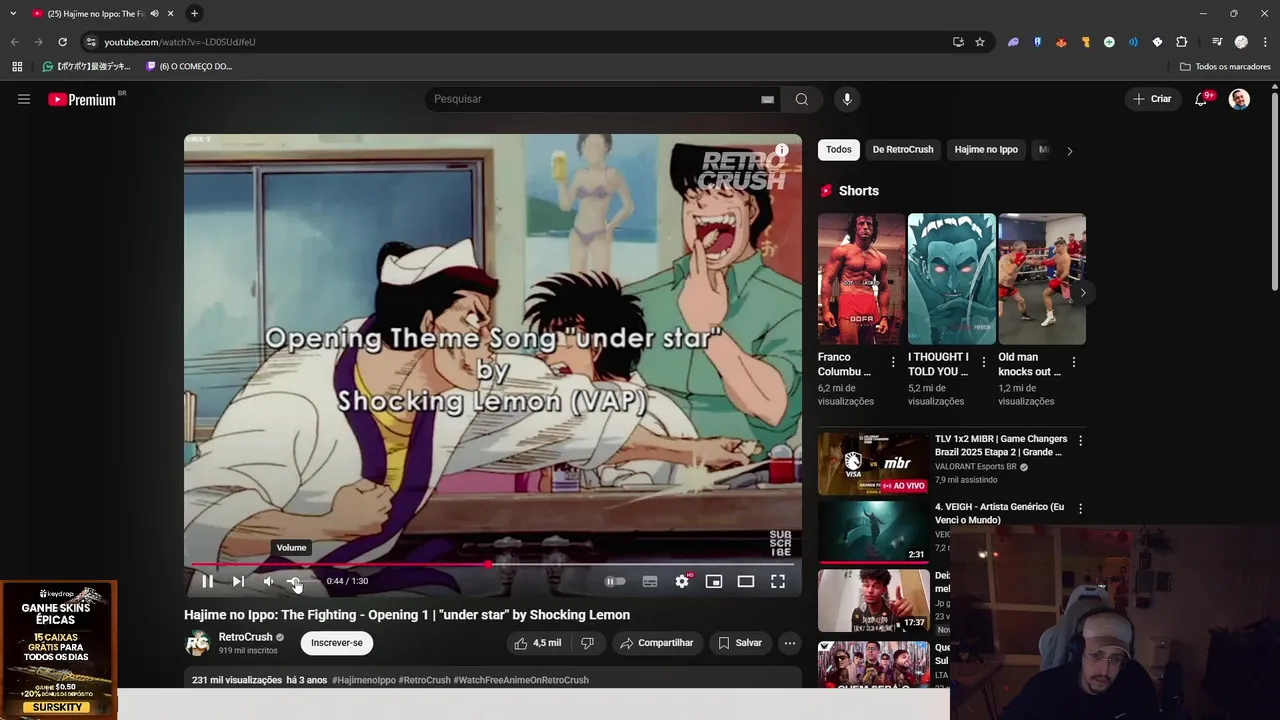Open a new browser tab
This screenshot has height=720, width=1280.
pyautogui.click(x=195, y=13)
